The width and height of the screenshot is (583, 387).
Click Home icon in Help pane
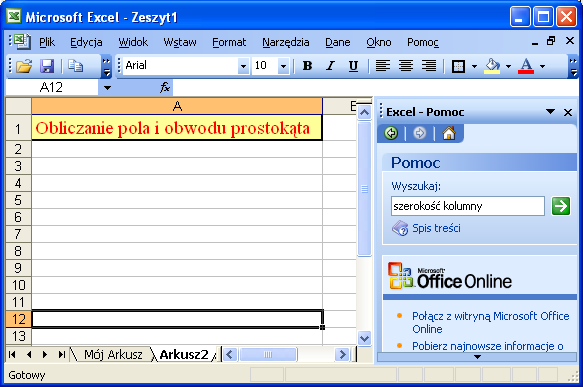(448, 133)
